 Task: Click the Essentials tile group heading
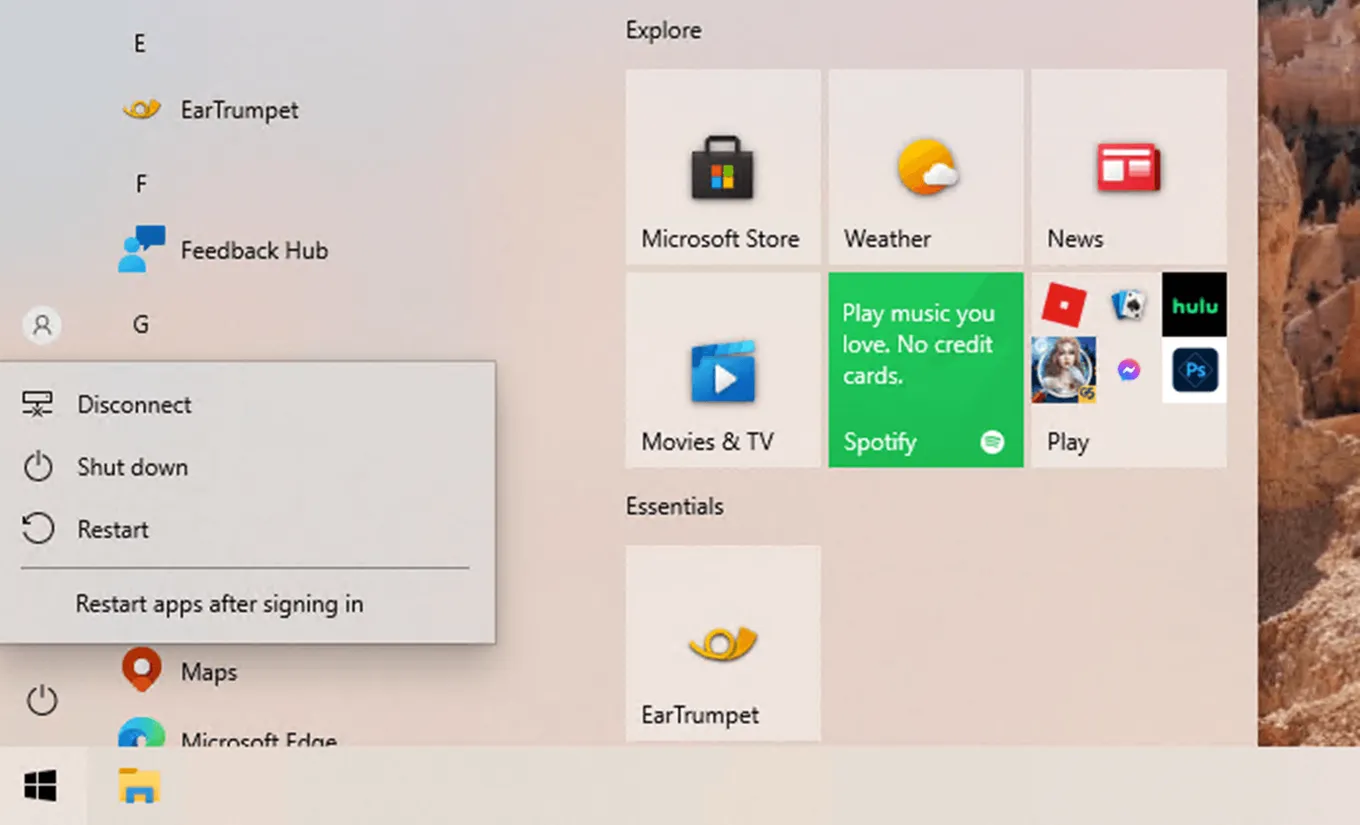(675, 507)
